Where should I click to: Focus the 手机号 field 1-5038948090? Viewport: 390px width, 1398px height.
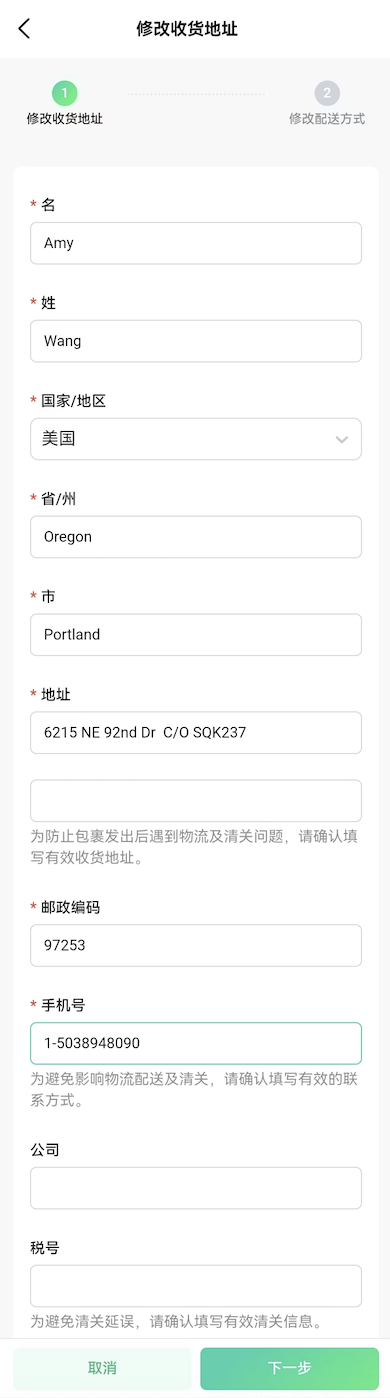tap(196, 1043)
